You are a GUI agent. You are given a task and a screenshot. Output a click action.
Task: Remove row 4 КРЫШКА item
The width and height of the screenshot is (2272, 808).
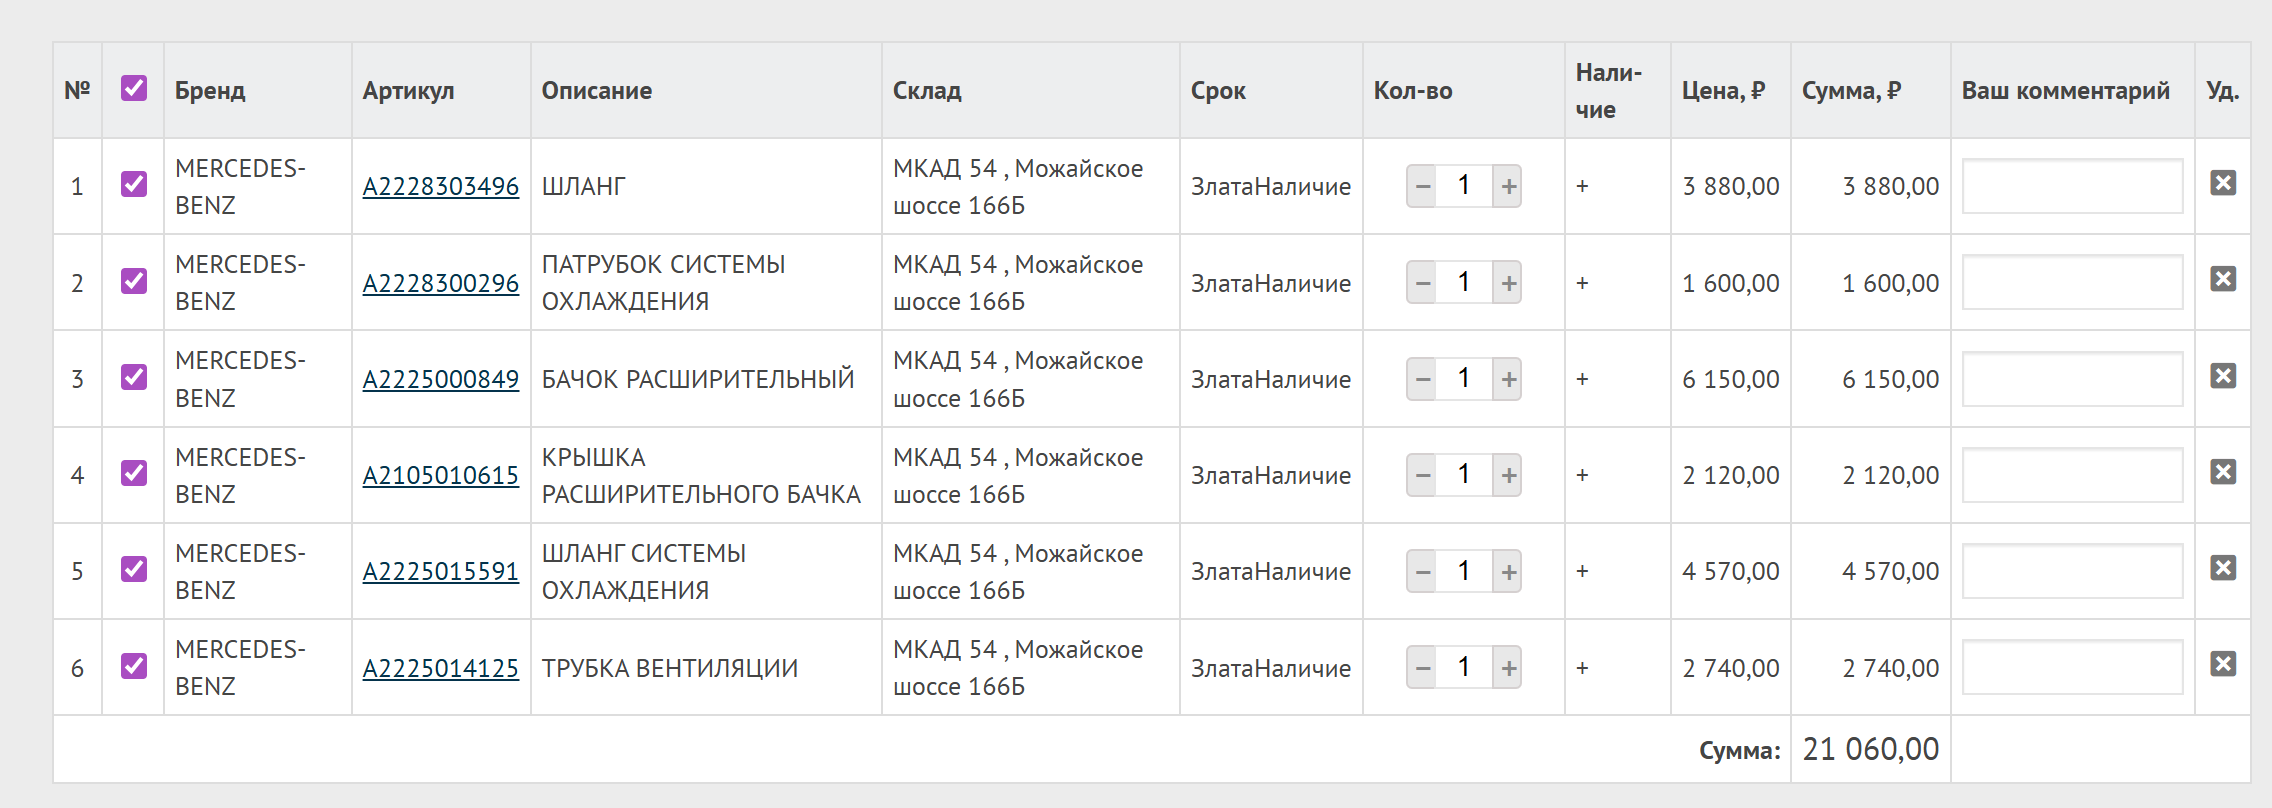point(2223,472)
